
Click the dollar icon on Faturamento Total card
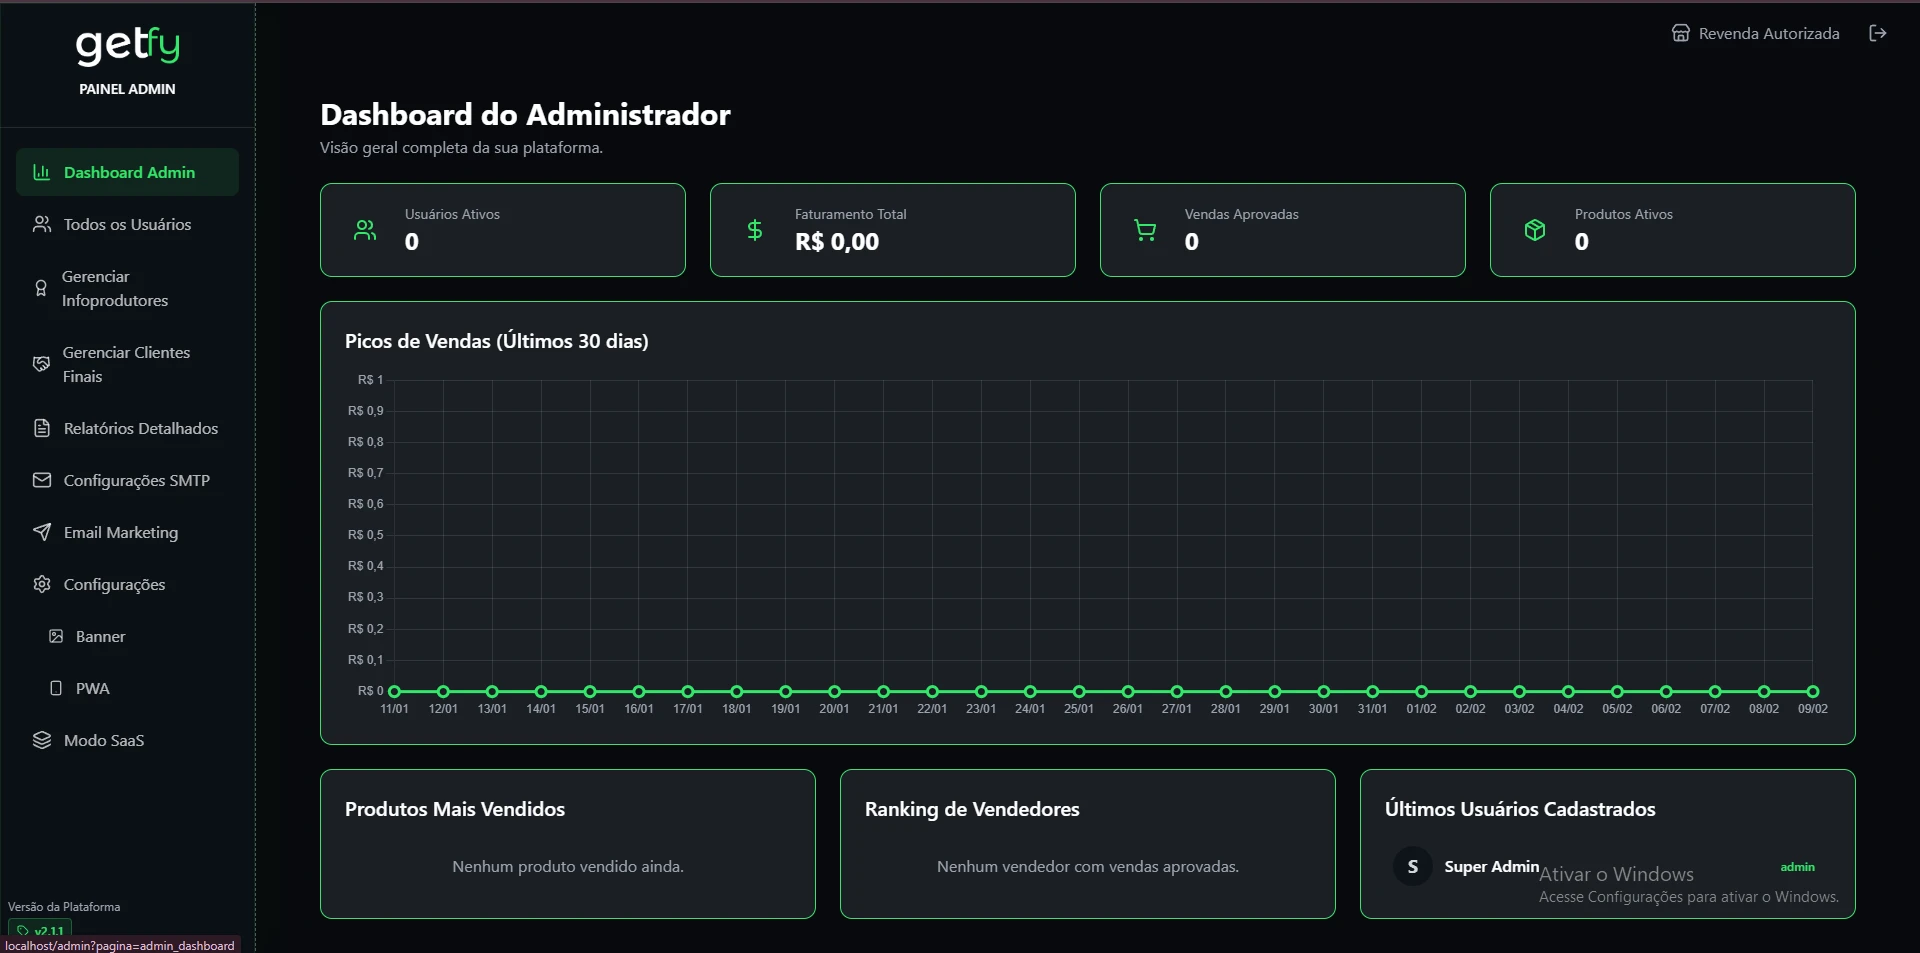pyautogui.click(x=754, y=230)
